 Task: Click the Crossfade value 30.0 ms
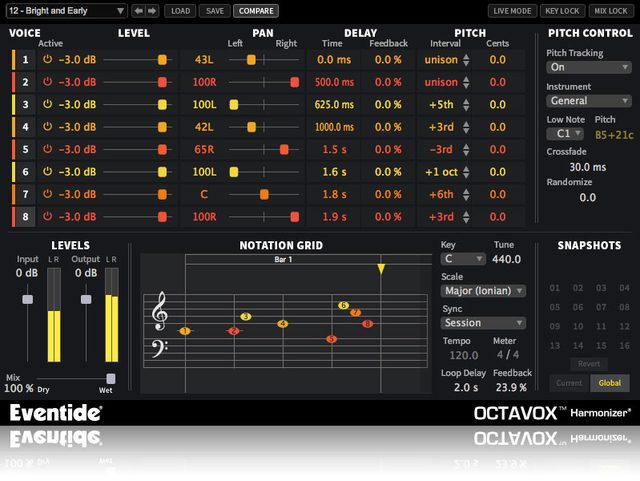(x=588, y=167)
